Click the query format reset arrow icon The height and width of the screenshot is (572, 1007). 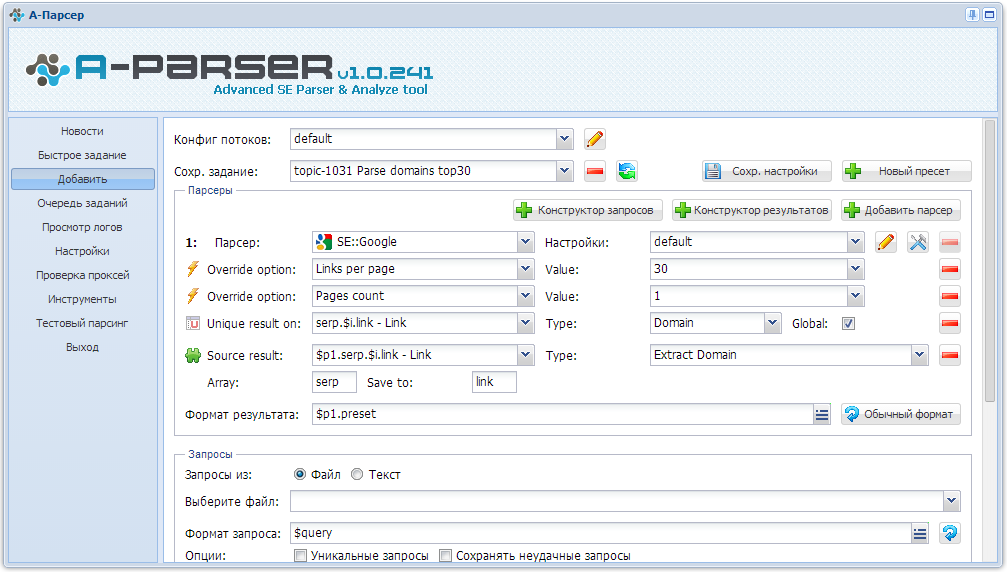click(x=950, y=533)
